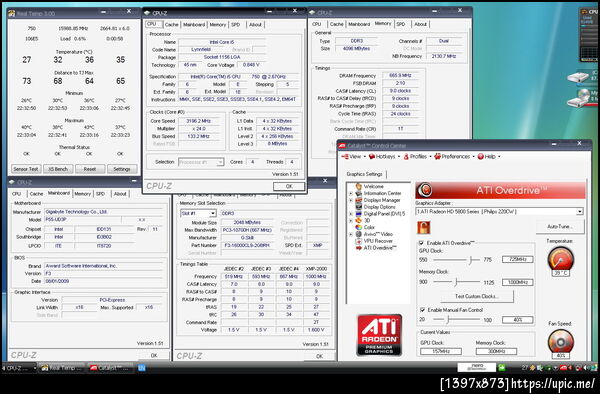Expand Displays Manager tree node
The height and width of the screenshot is (394, 600).
(351, 200)
